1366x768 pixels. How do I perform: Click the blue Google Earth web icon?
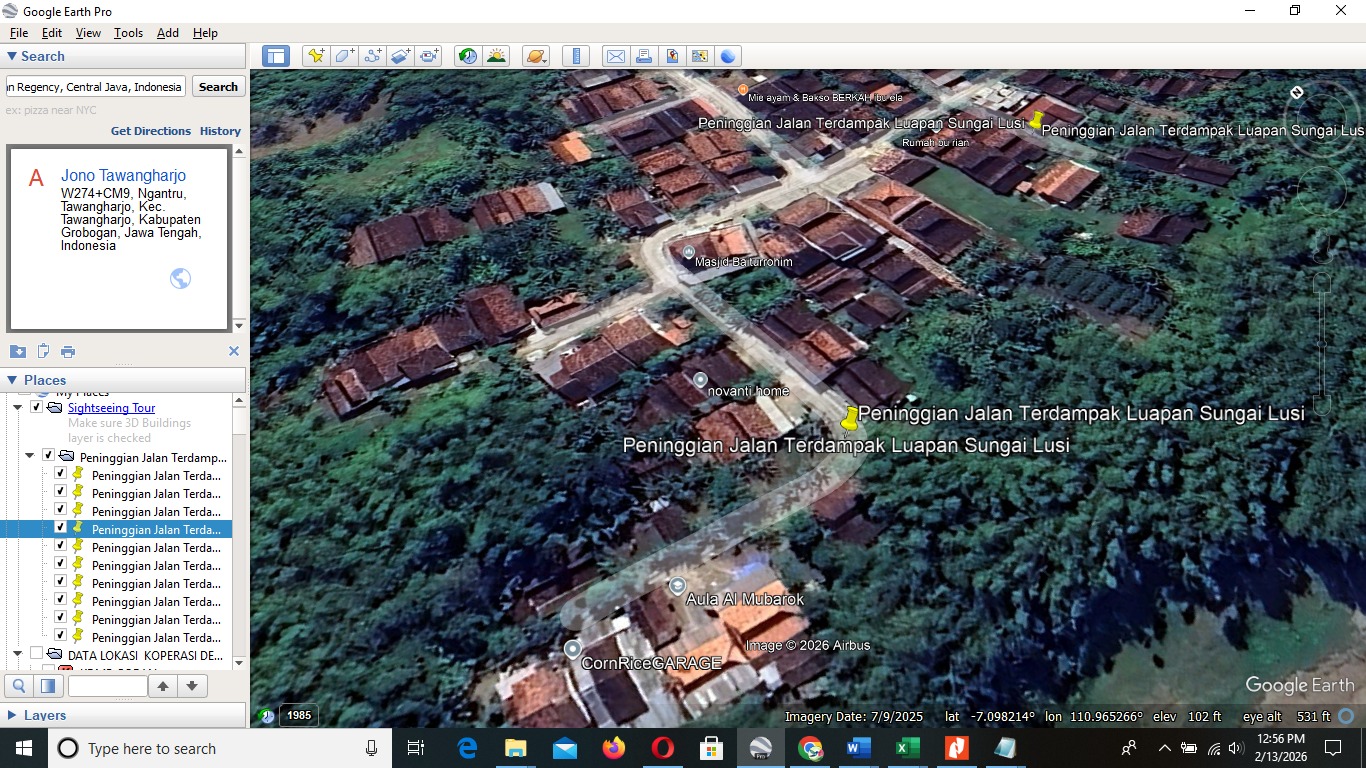point(728,56)
